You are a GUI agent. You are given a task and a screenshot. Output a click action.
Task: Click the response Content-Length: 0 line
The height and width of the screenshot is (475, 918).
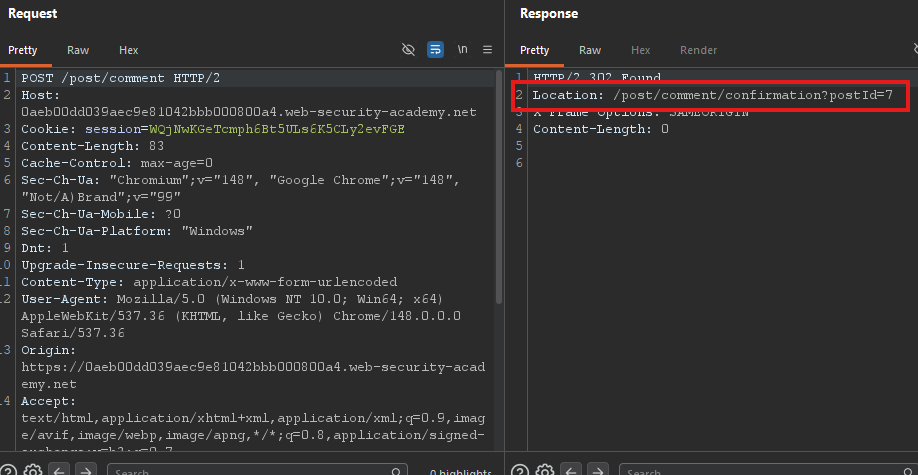(601, 129)
